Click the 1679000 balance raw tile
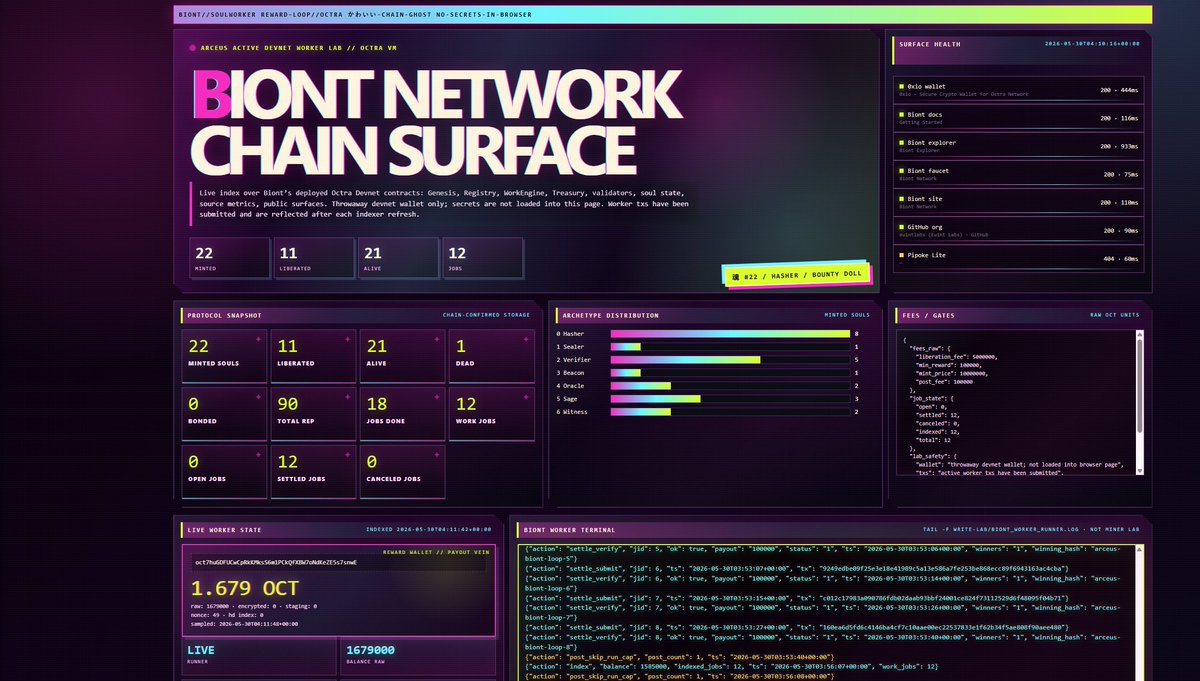Viewport: 1200px width, 681px height. pyautogui.click(x=417, y=658)
